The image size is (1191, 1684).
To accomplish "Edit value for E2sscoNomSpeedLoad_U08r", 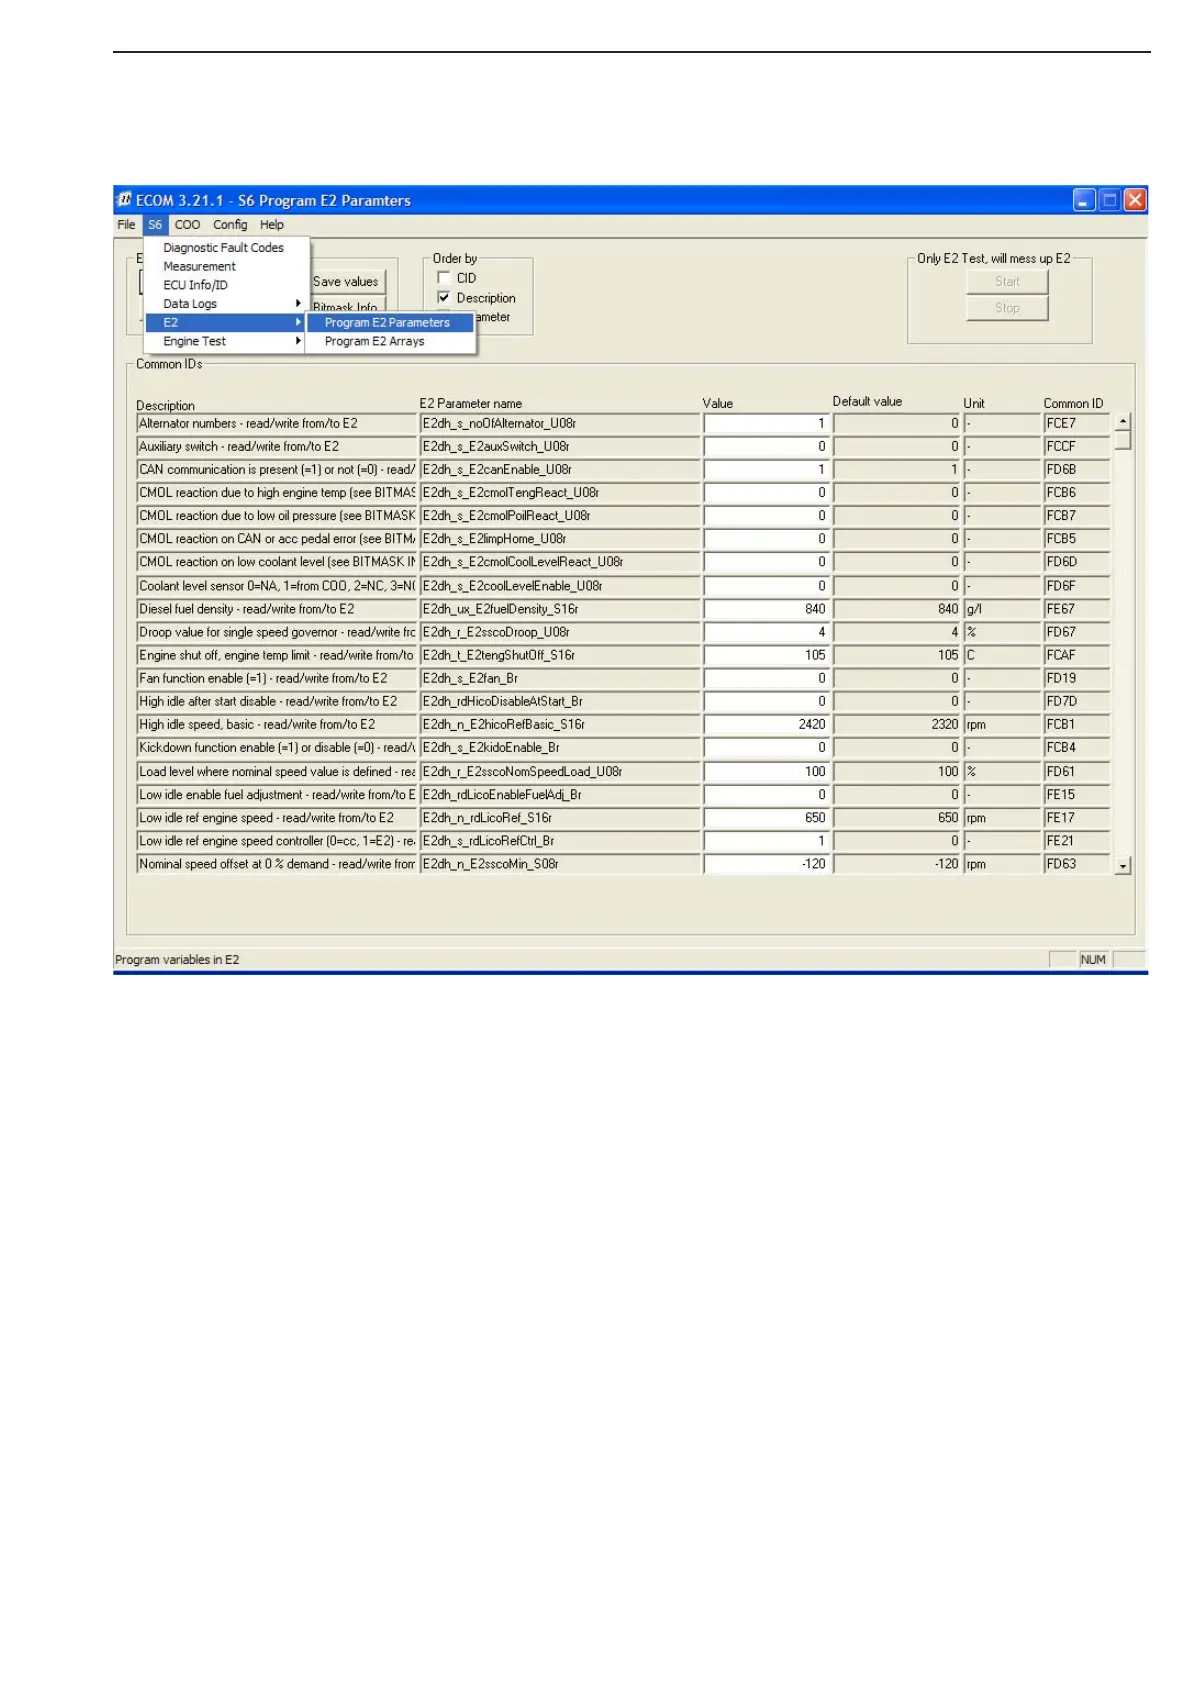I will click(767, 772).
